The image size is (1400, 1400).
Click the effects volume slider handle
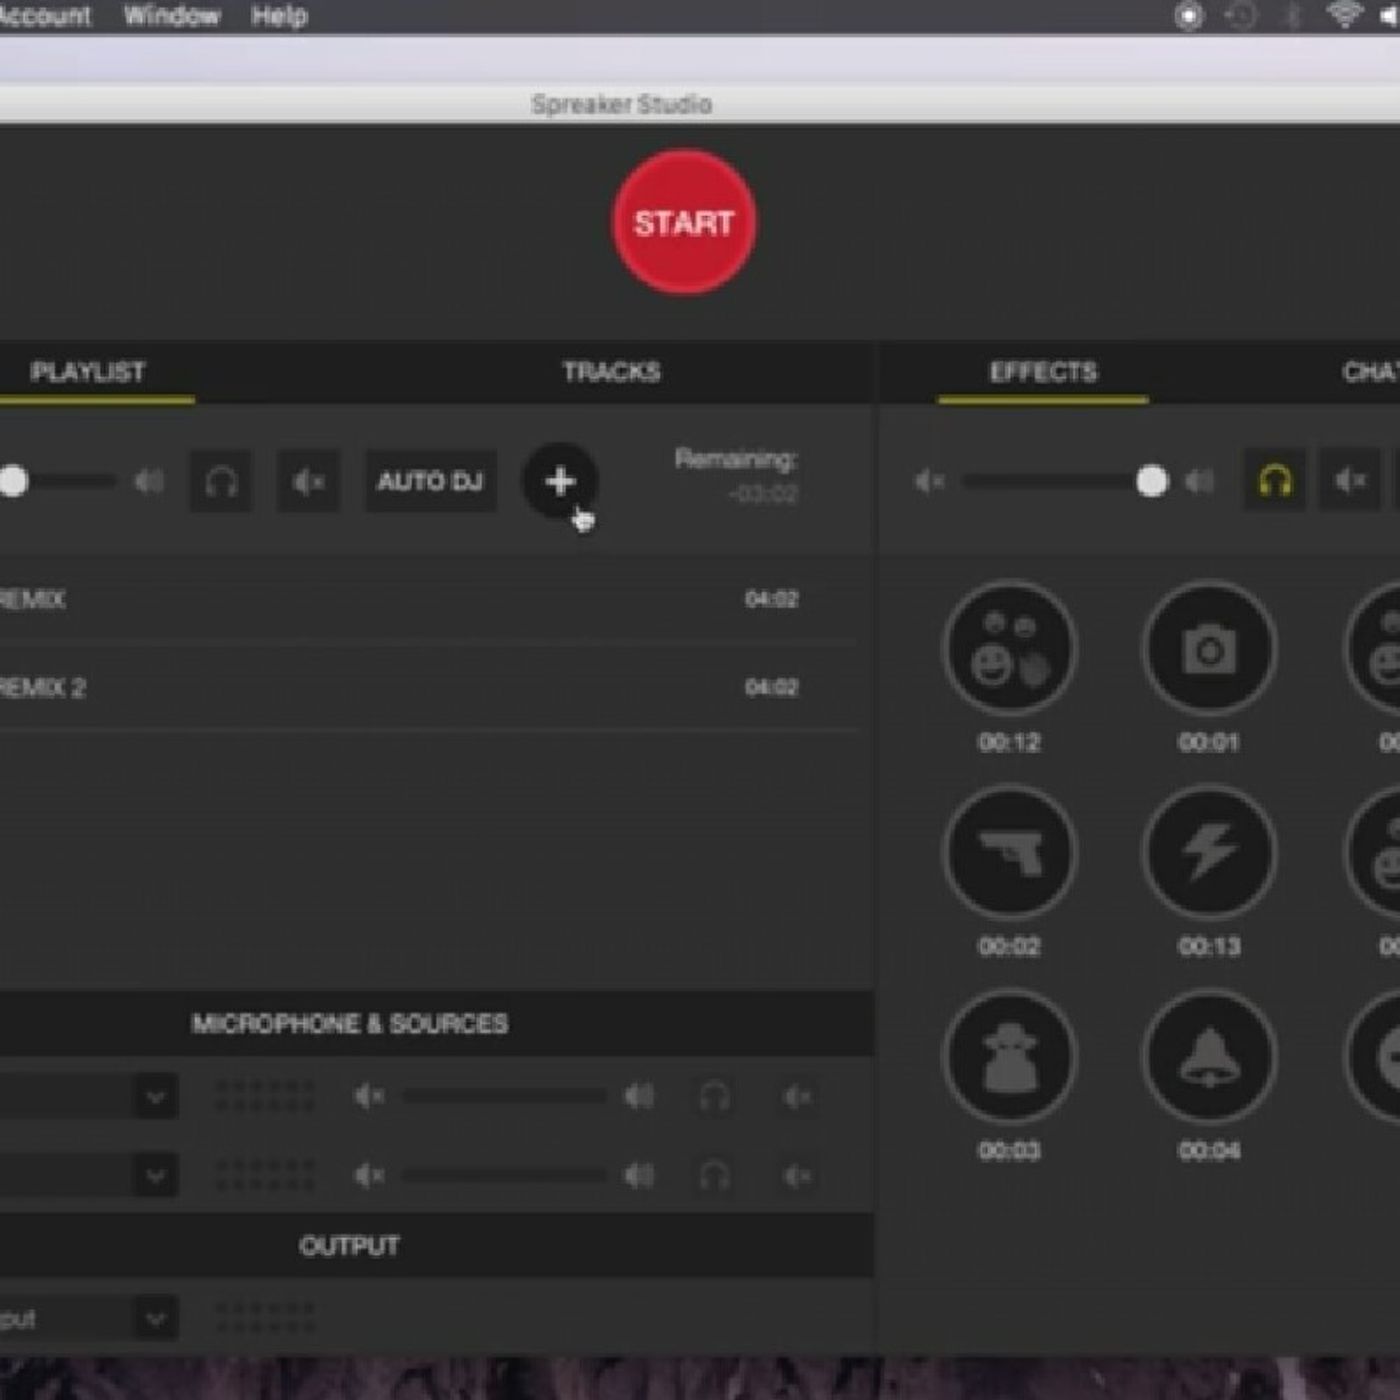[1152, 481]
